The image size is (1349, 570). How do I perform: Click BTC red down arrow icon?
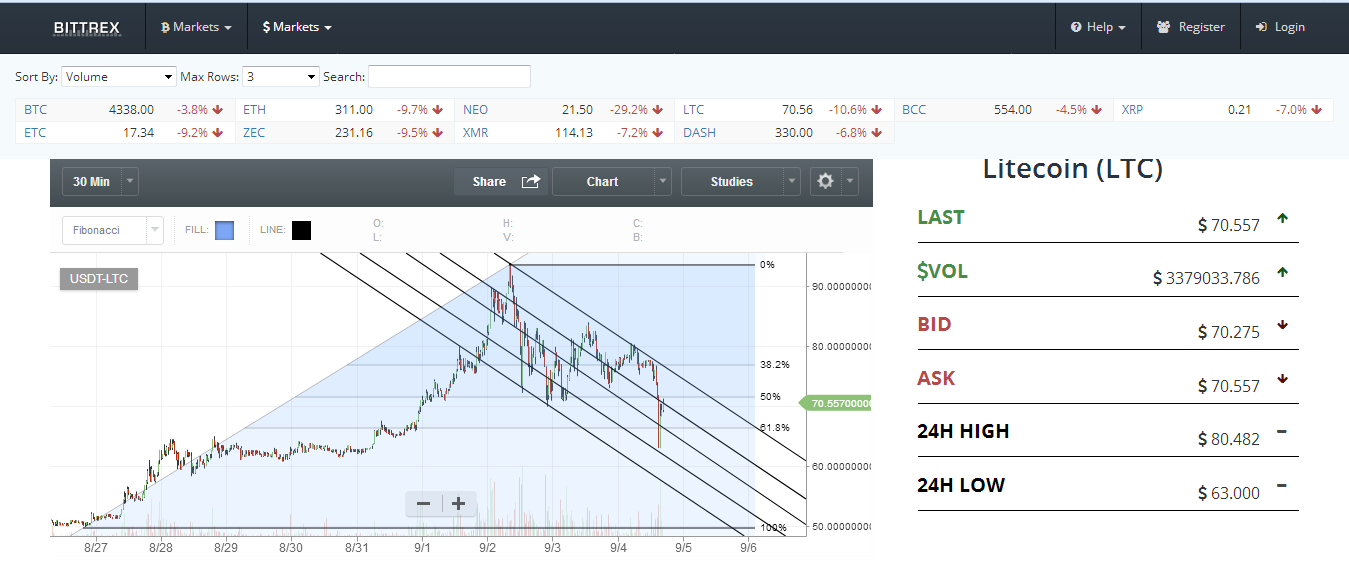(217, 110)
